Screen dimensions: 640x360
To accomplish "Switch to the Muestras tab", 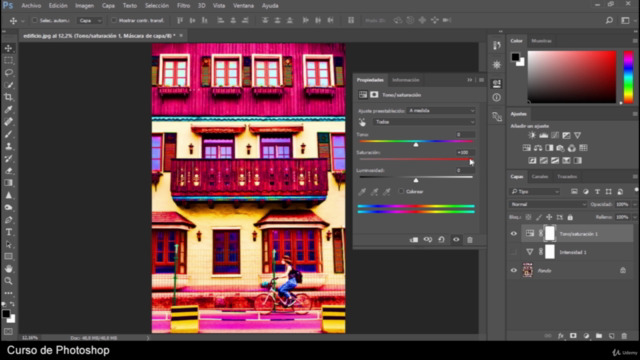I will pos(541,41).
